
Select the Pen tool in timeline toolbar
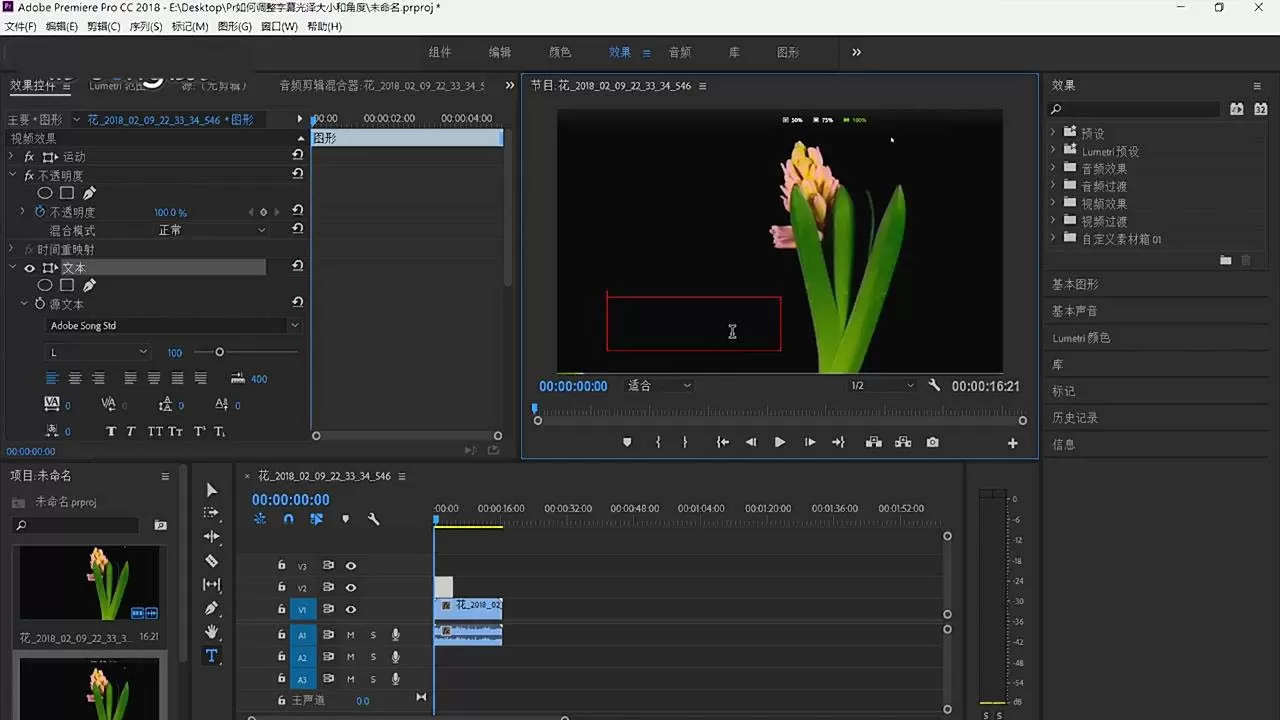(x=211, y=608)
